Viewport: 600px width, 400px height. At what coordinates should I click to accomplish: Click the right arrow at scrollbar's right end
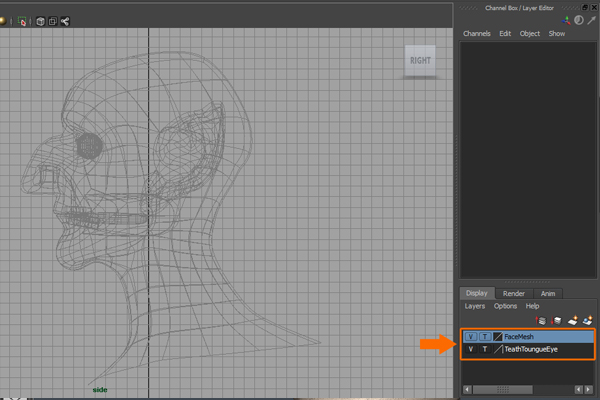589,390
